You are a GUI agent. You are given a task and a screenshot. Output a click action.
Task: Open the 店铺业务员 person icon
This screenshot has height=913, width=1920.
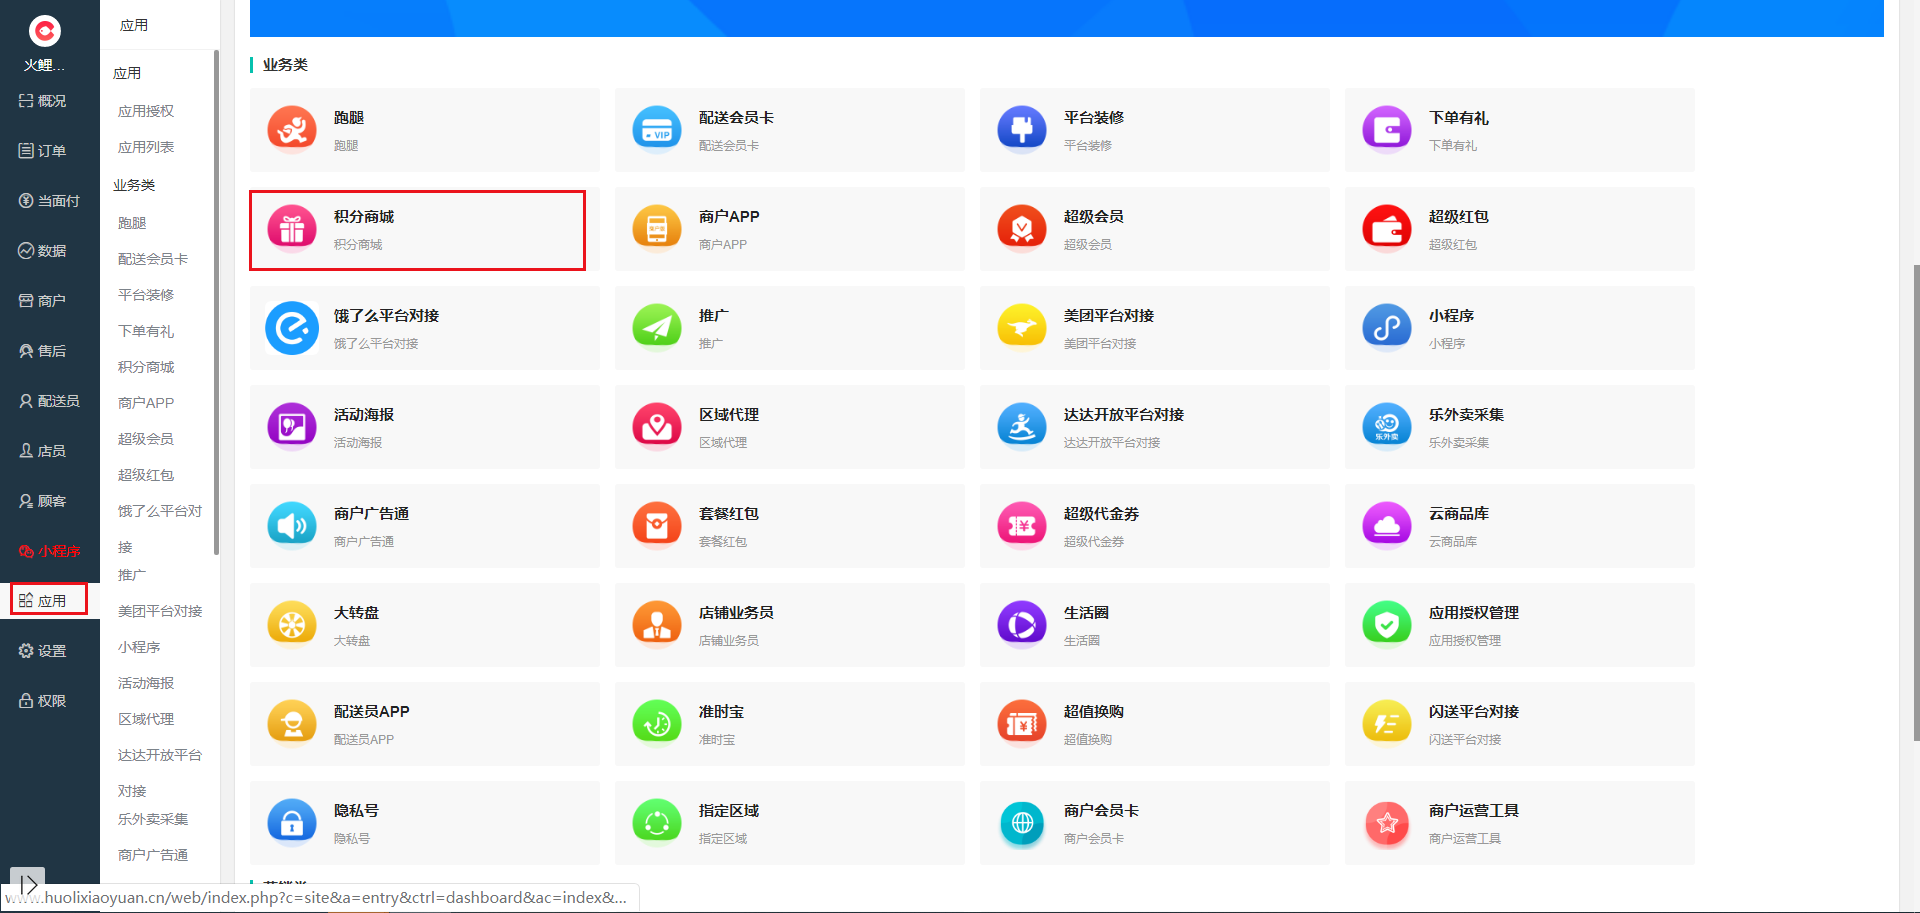(x=657, y=625)
